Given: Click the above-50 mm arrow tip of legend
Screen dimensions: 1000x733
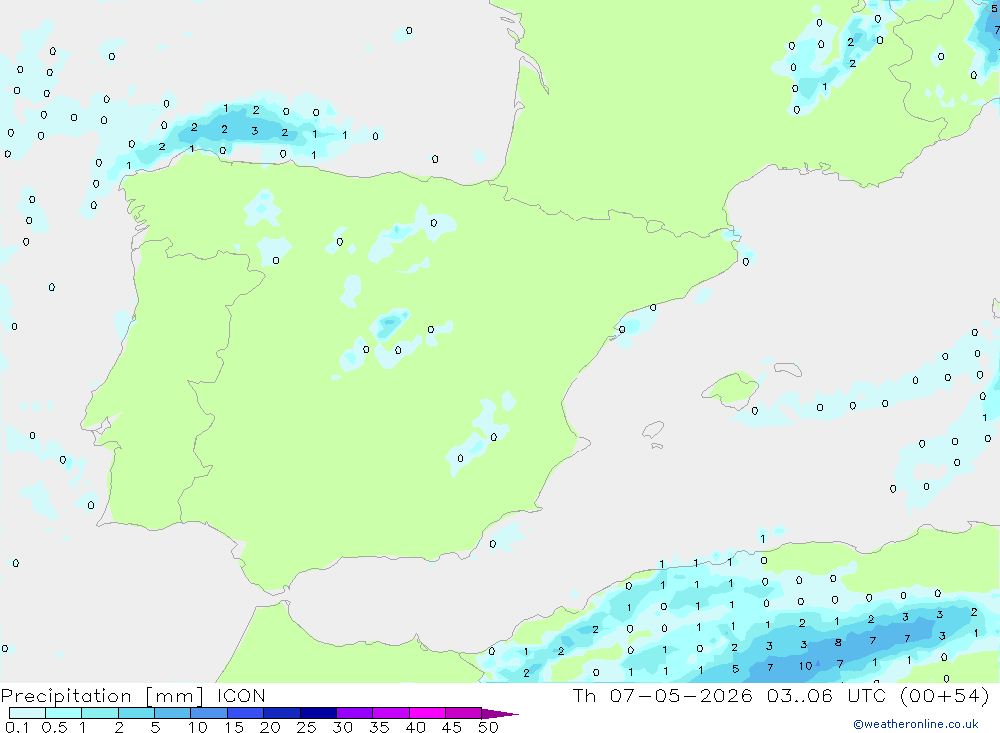Looking at the screenshot, I should click(x=500, y=714).
